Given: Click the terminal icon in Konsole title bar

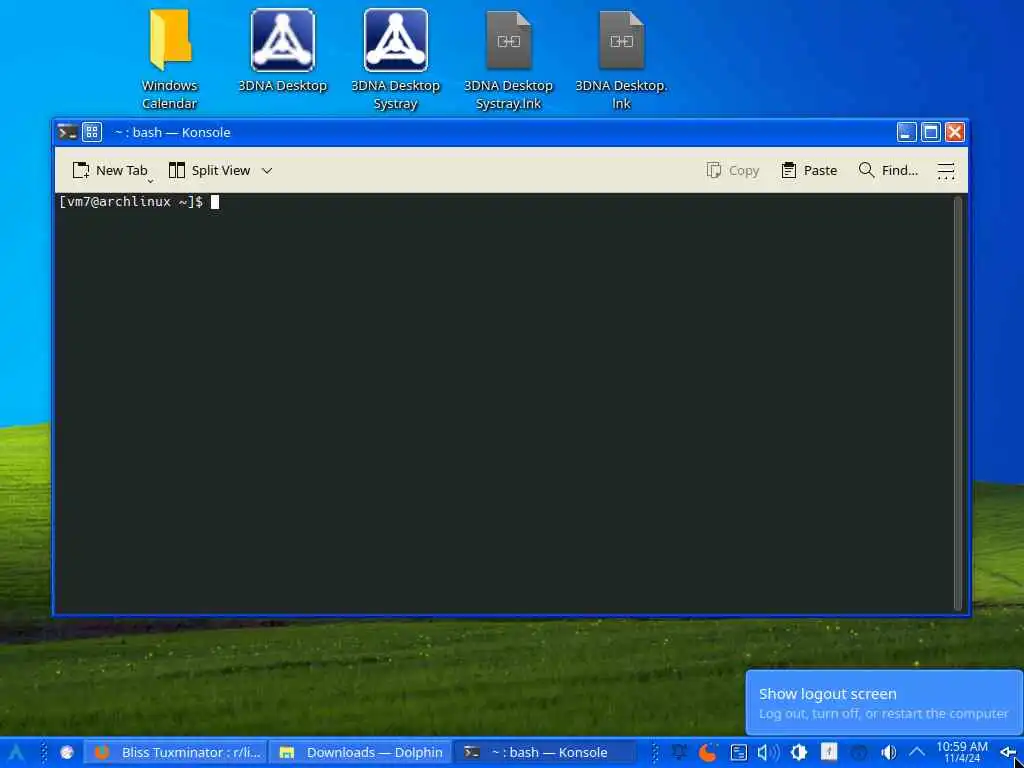Looking at the screenshot, I should (x=67, y=133).
